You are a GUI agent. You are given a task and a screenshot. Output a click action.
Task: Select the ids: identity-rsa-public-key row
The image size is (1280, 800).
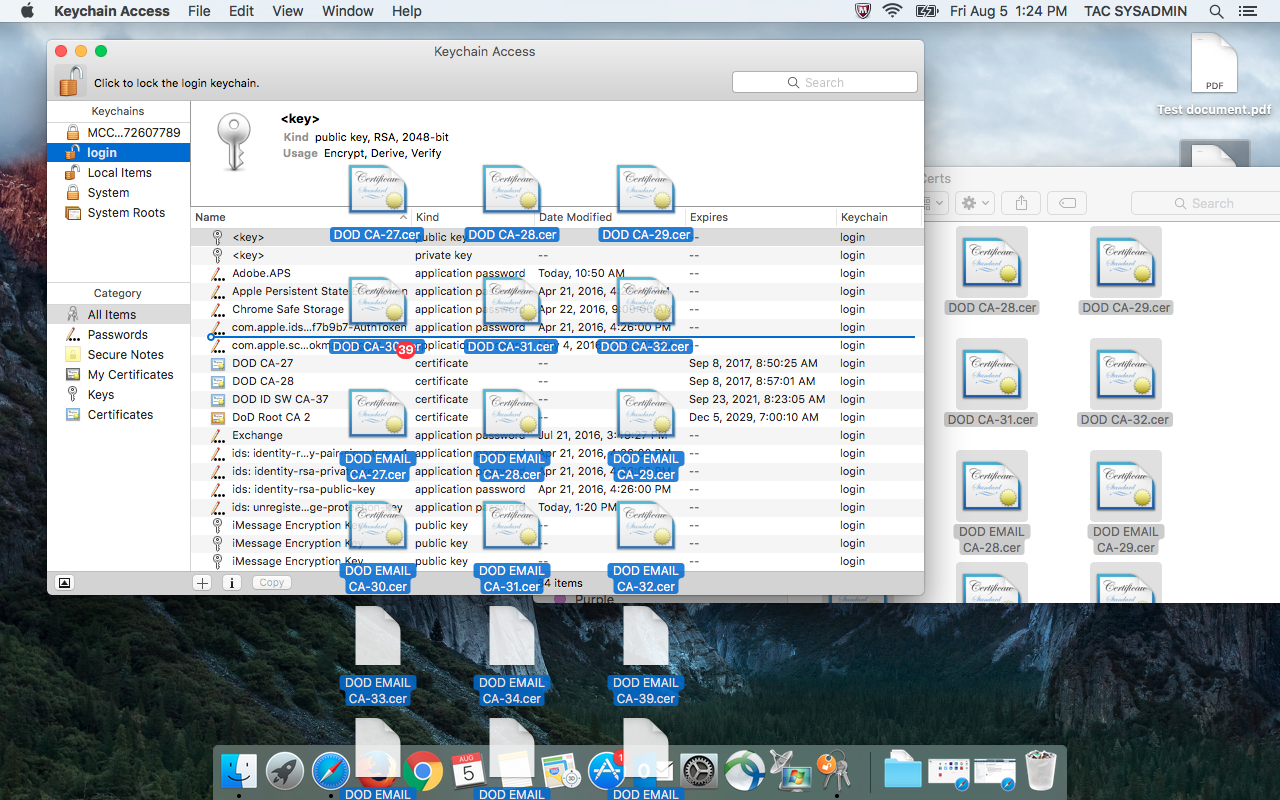[557, 489]
